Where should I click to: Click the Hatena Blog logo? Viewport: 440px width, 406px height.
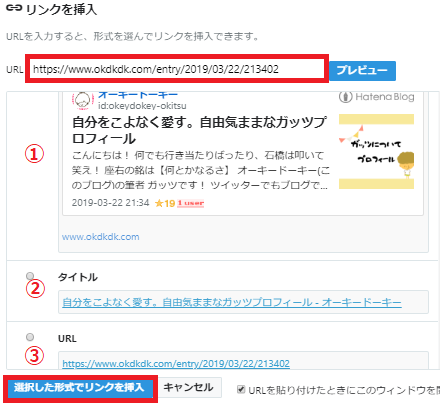point(377,97)
